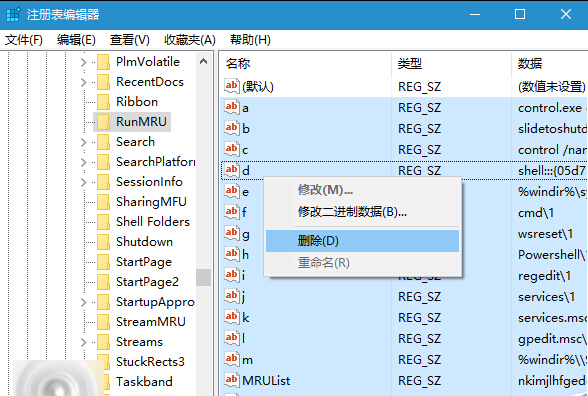Click the wsreset\1 data cell
The width and height of the screenshot is (588, 396).
pyautogui.click(x=545, y=234)
